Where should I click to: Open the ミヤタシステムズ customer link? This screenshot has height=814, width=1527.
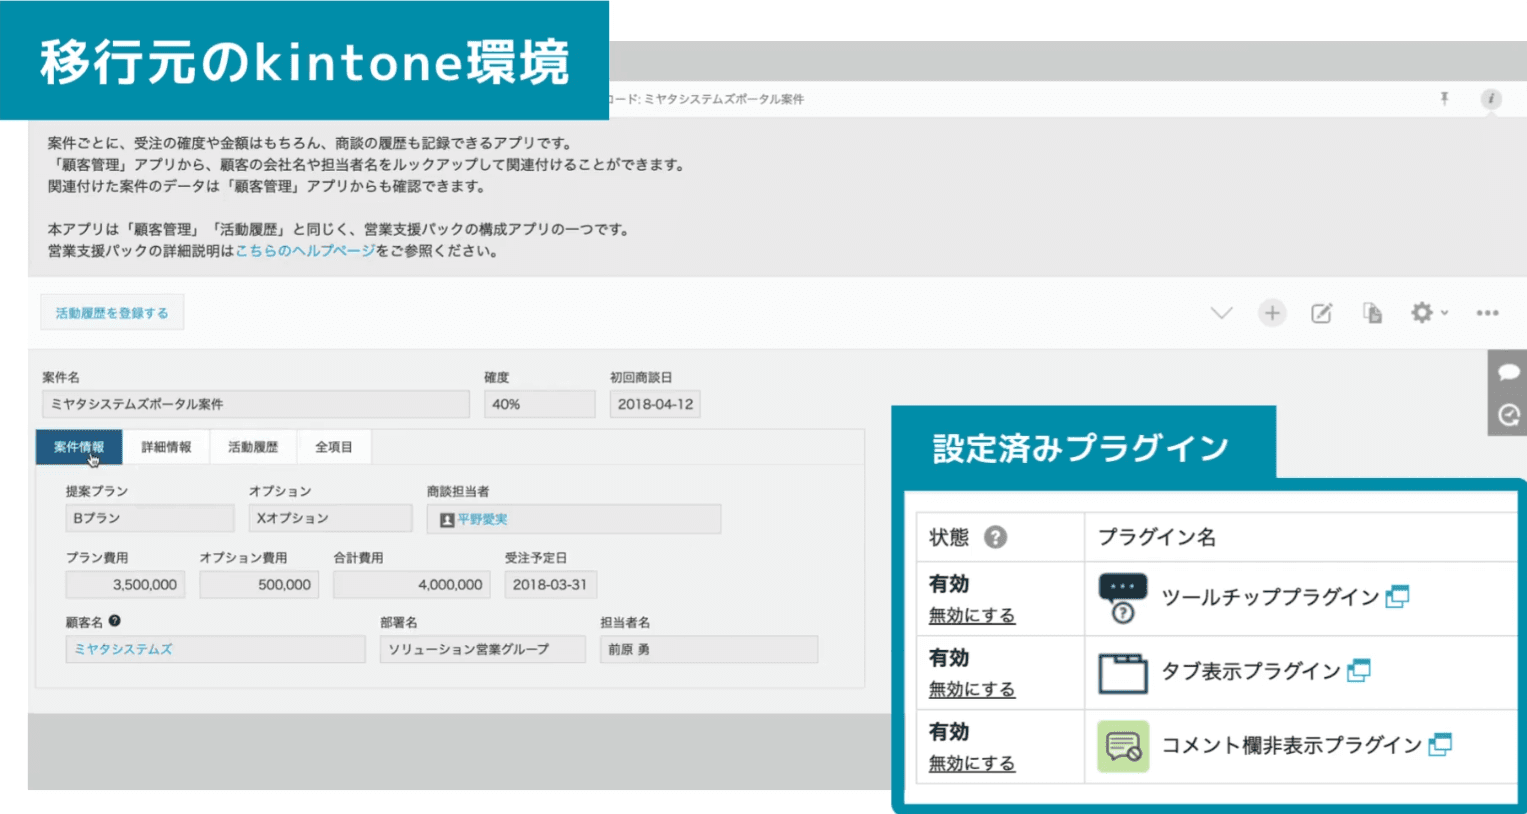[123, 649]
